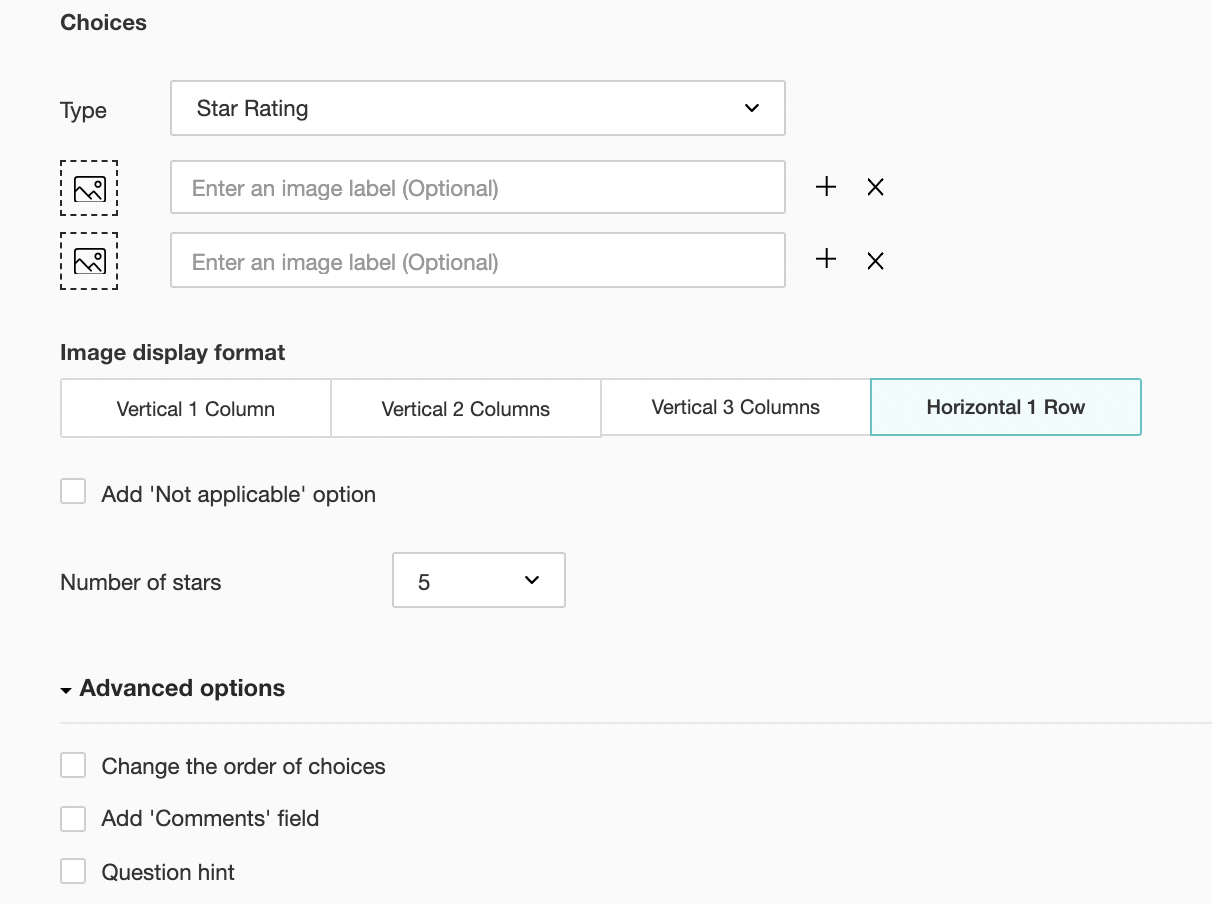Check 'Change the order of choices'
The width and height of the screenshot is (1212, 904).
[73, 765]
